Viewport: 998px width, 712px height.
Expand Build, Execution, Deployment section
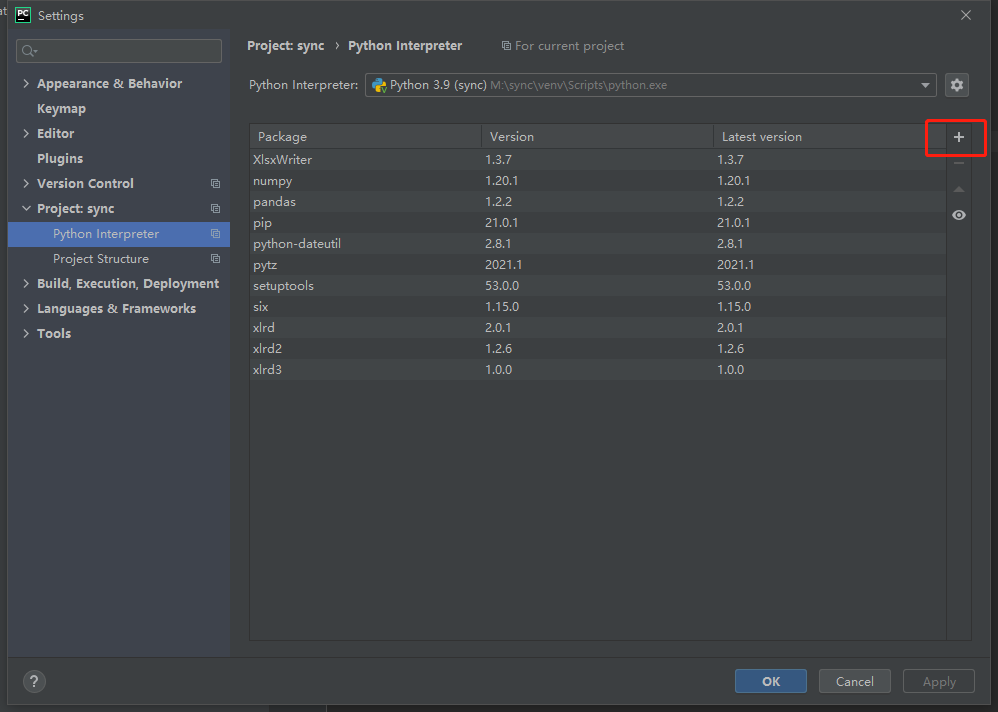coord(26,283)
